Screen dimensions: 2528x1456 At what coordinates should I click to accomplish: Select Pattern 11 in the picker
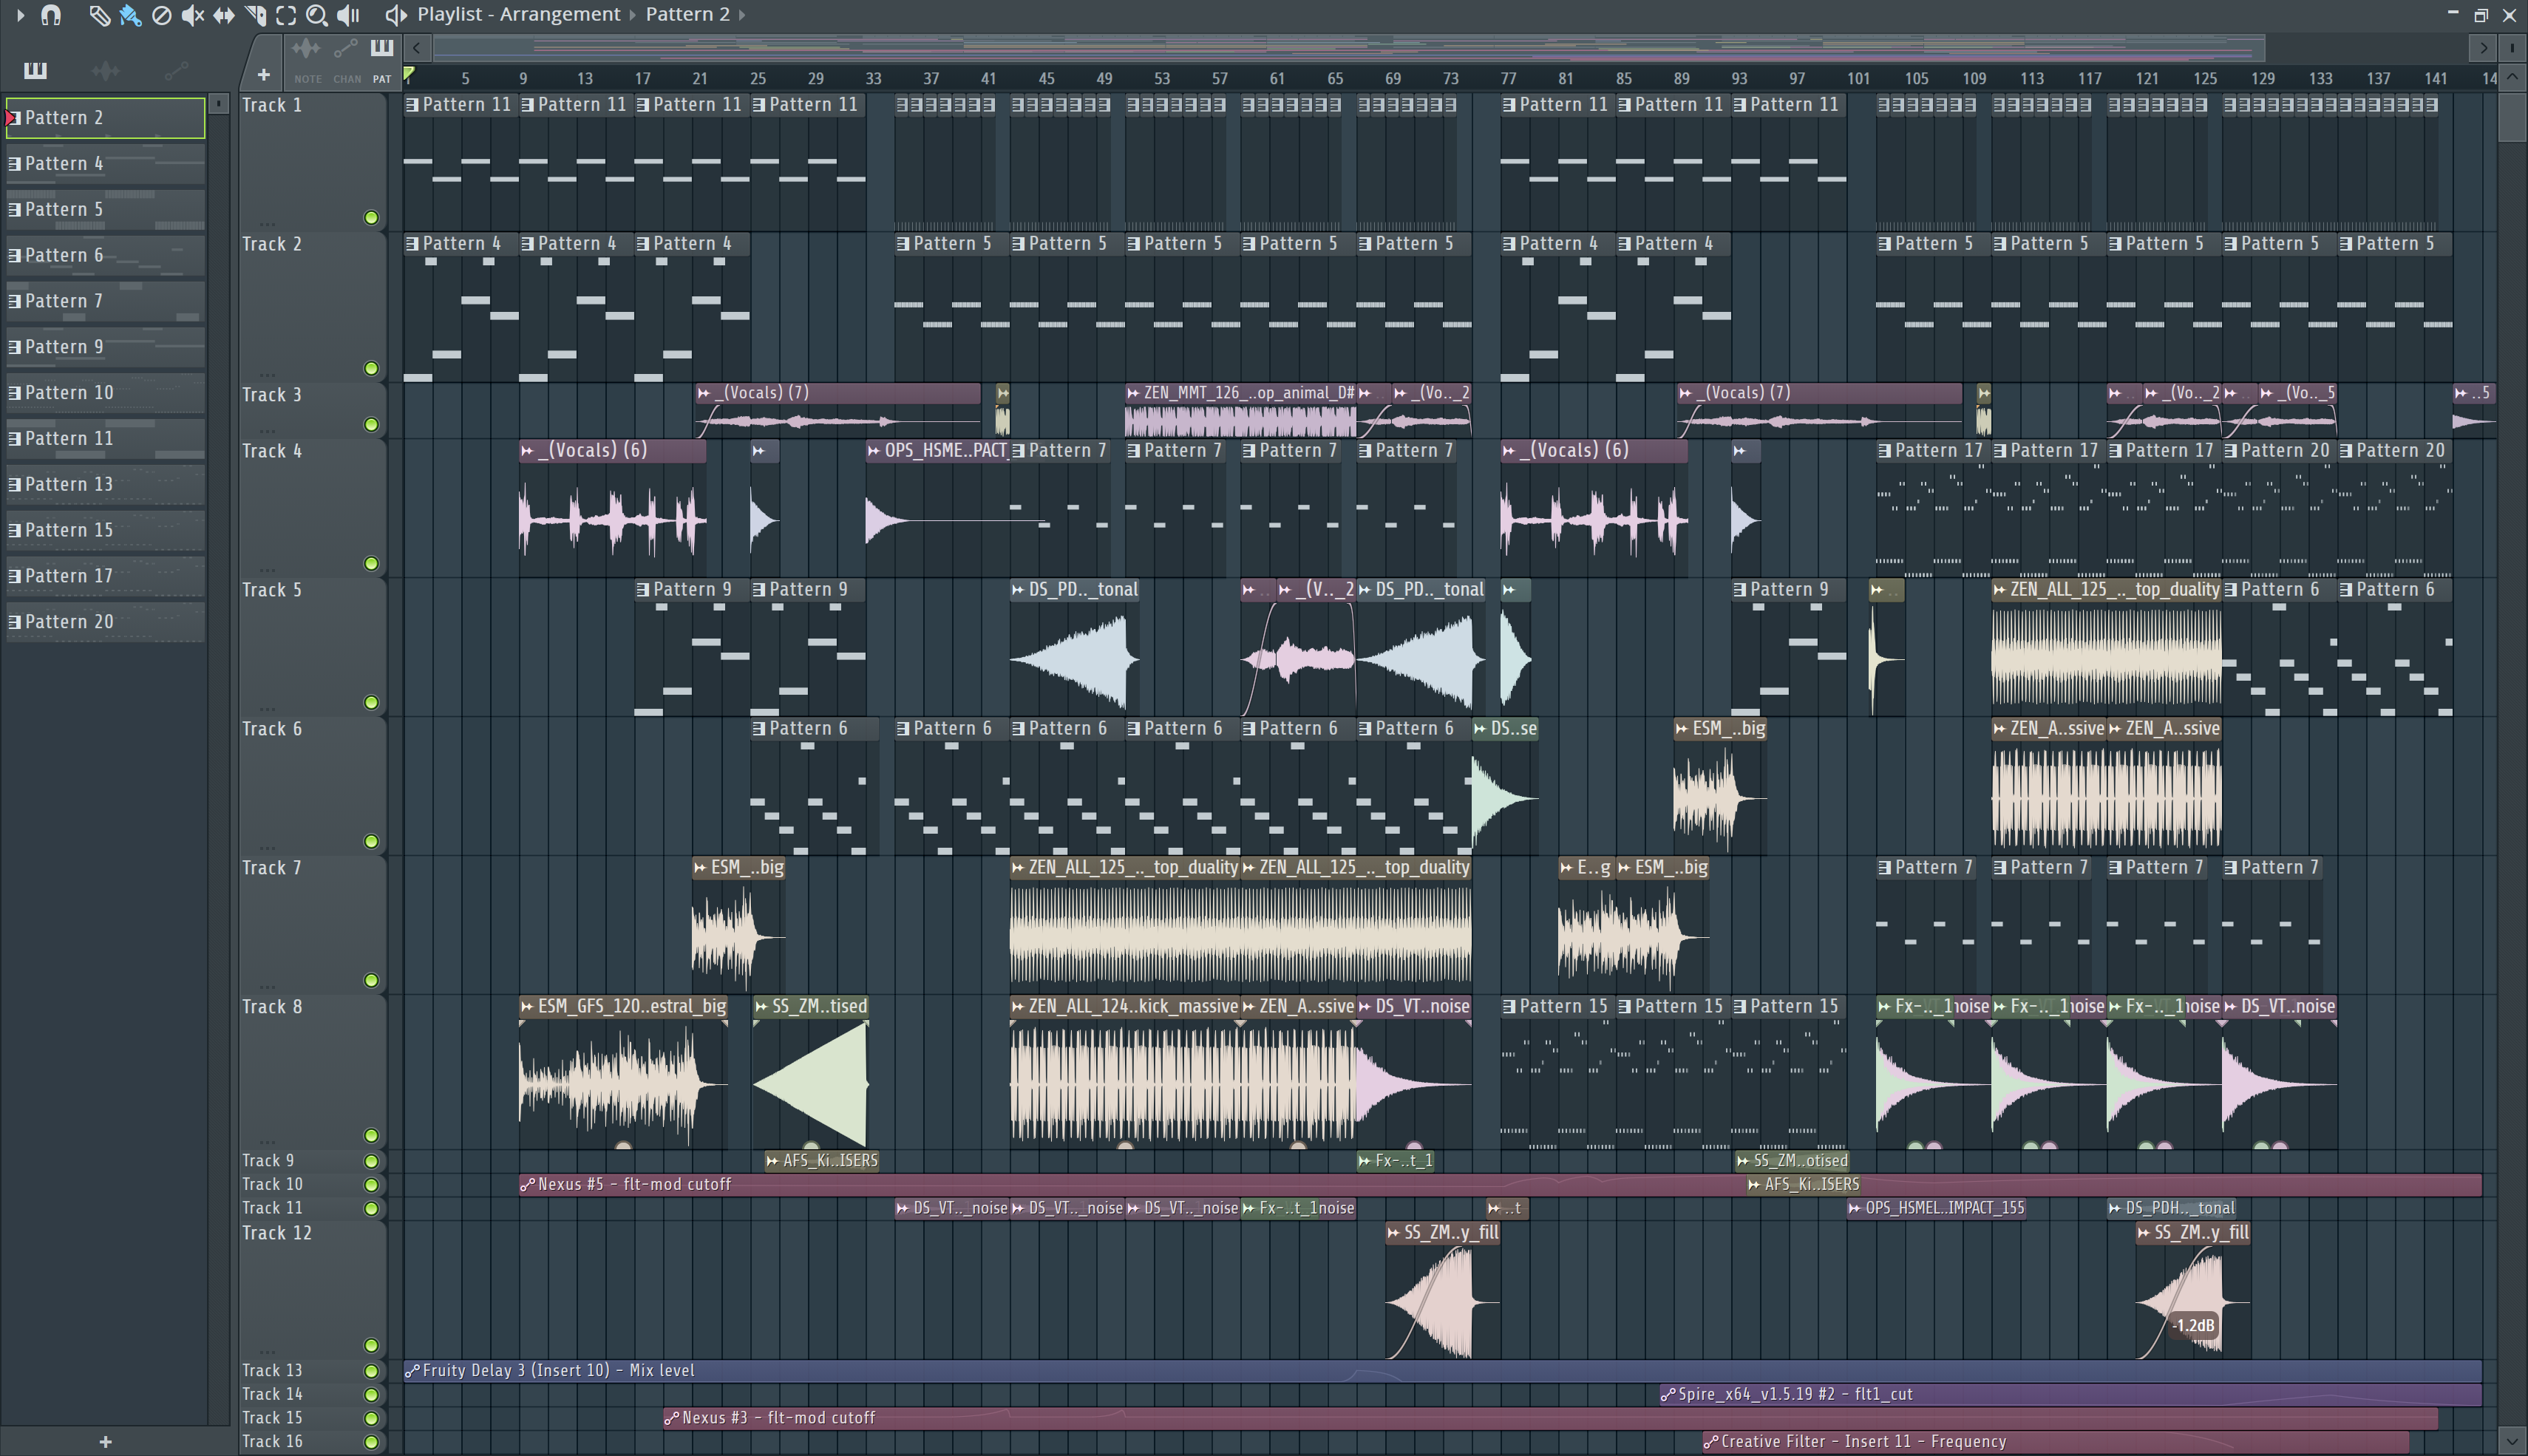tap(105, 439)
